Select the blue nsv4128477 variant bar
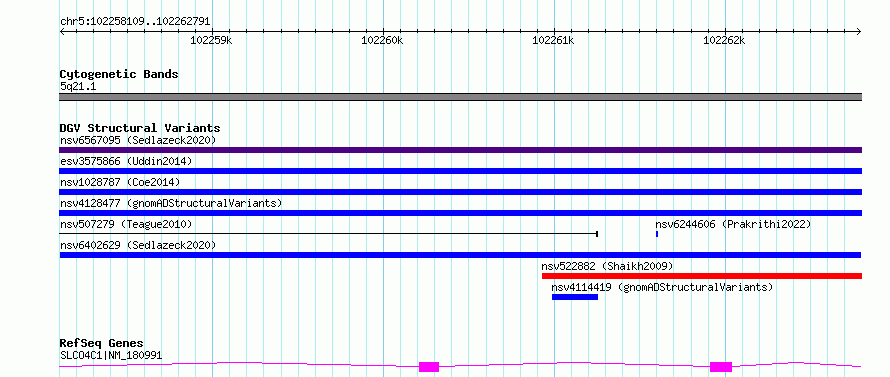 (460, 213)
